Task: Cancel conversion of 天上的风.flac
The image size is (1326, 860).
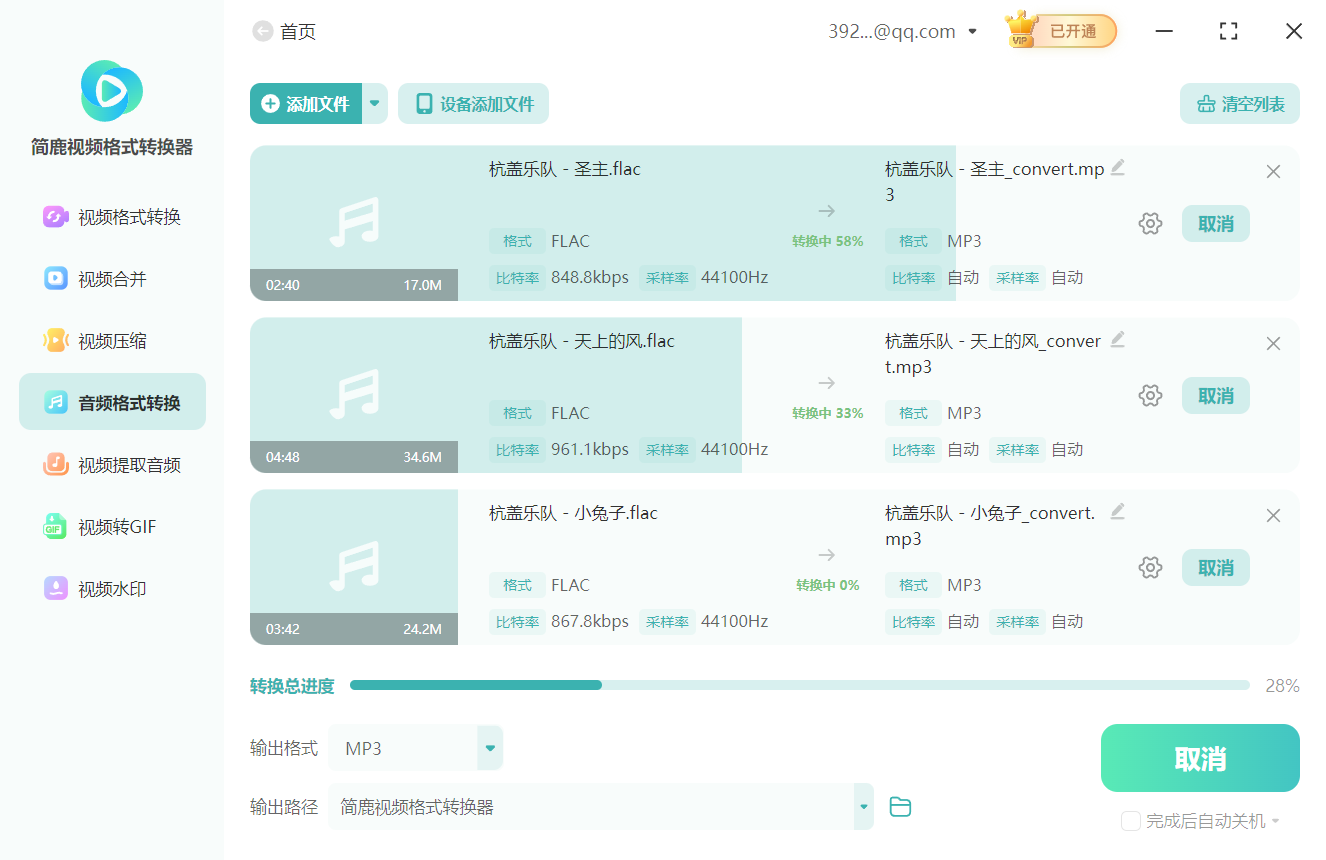Action: pos(1215,395)
